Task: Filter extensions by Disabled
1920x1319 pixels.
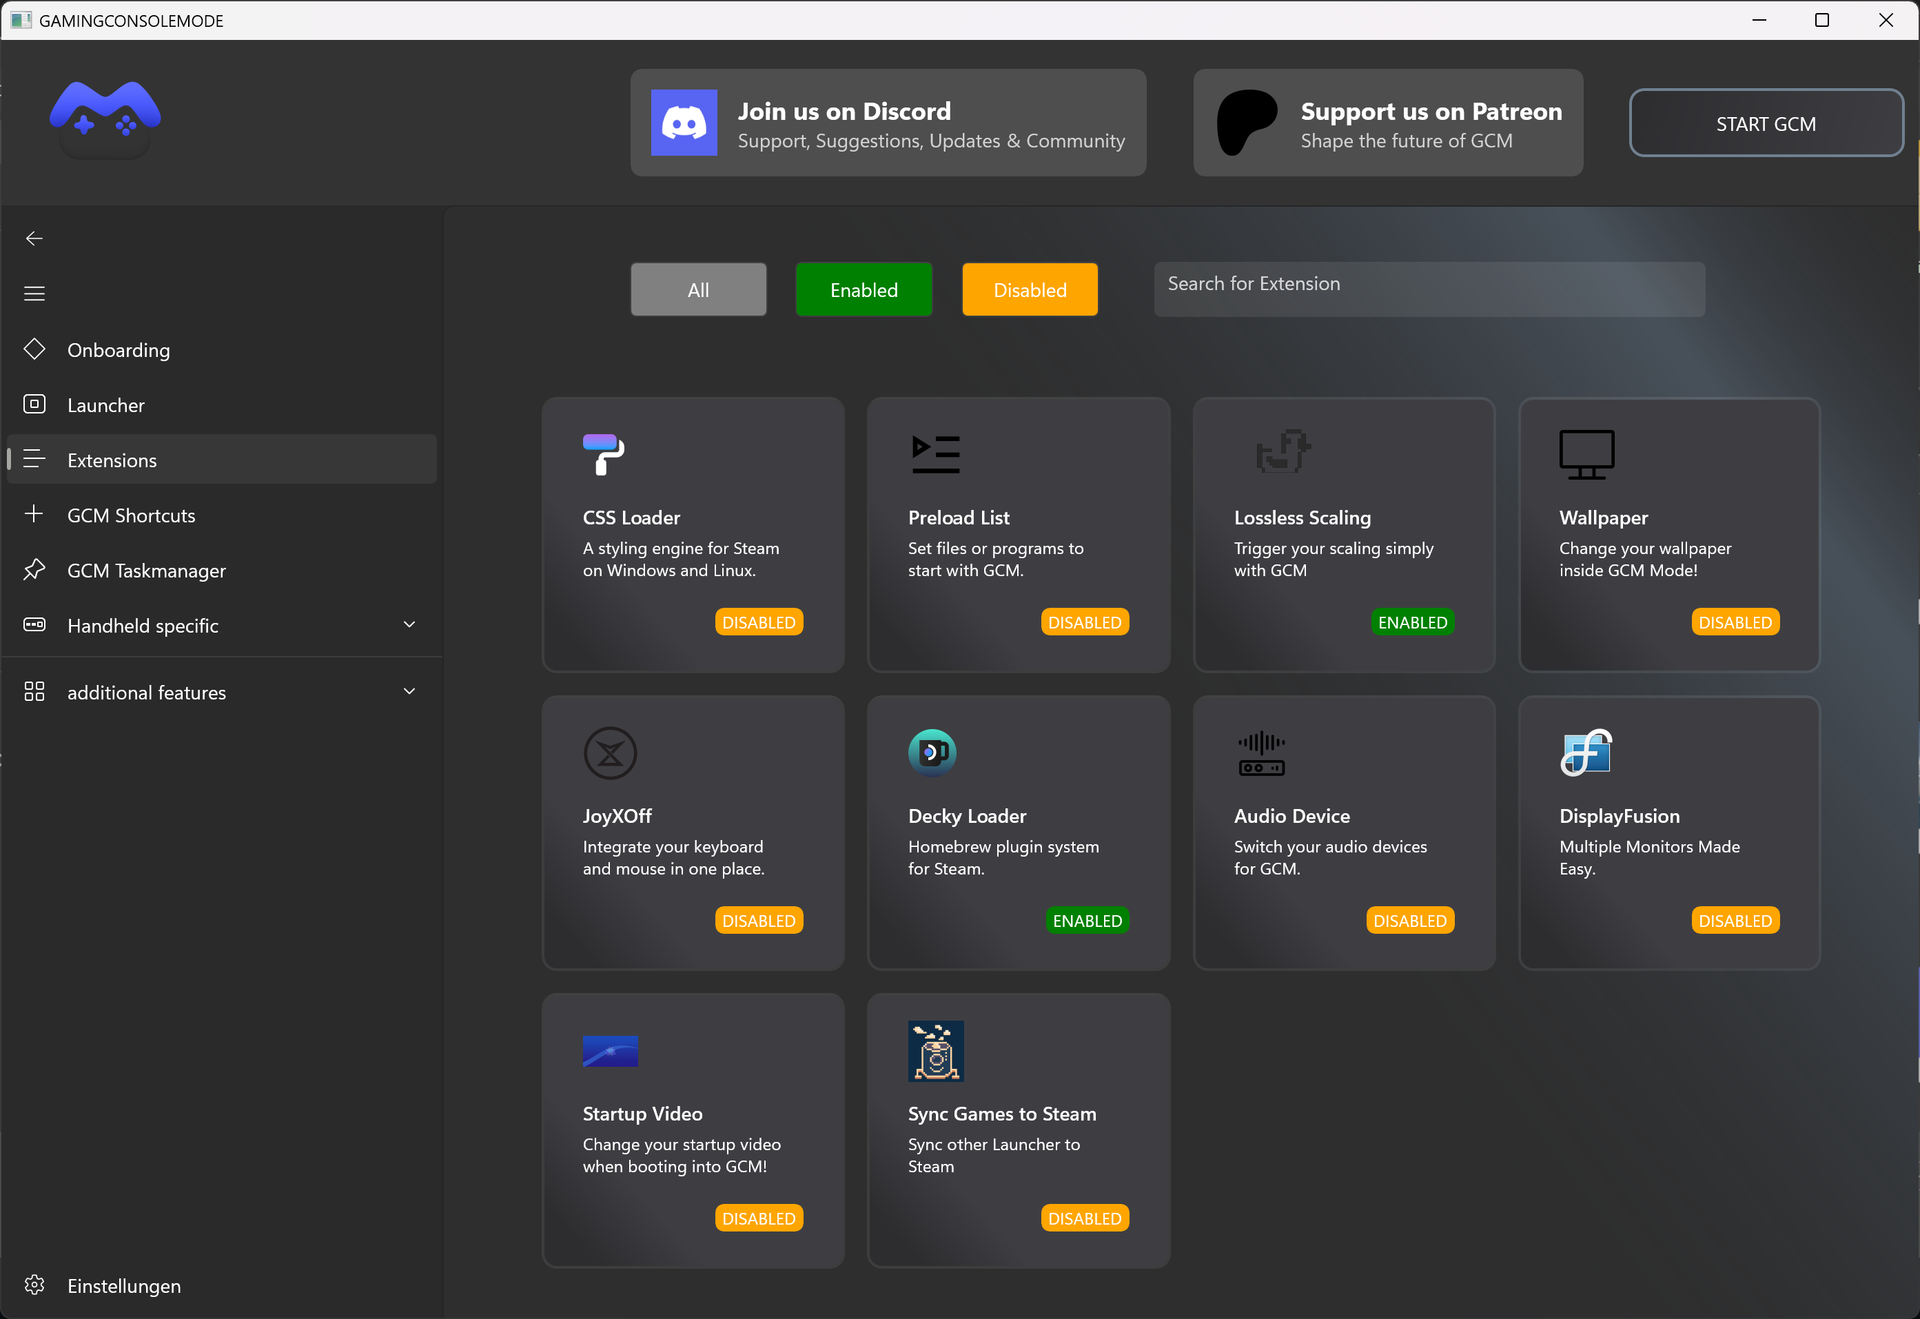Action: pos(1029,290)
